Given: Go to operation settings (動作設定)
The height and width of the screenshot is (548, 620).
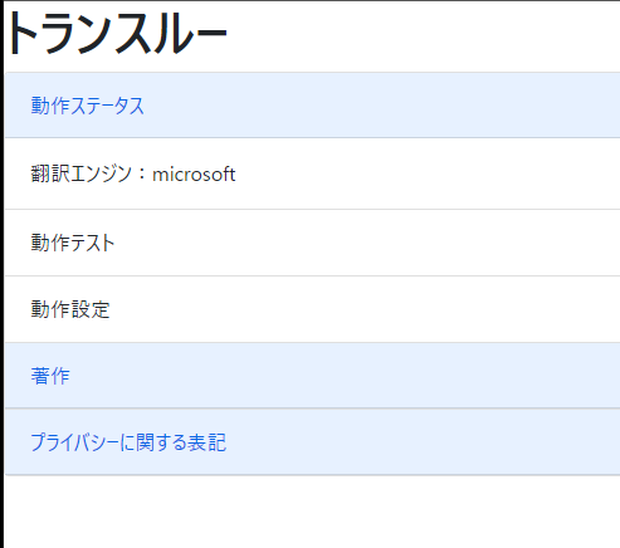Looking at the screenshot, I should pyautogui.click(x=70, y=309).
